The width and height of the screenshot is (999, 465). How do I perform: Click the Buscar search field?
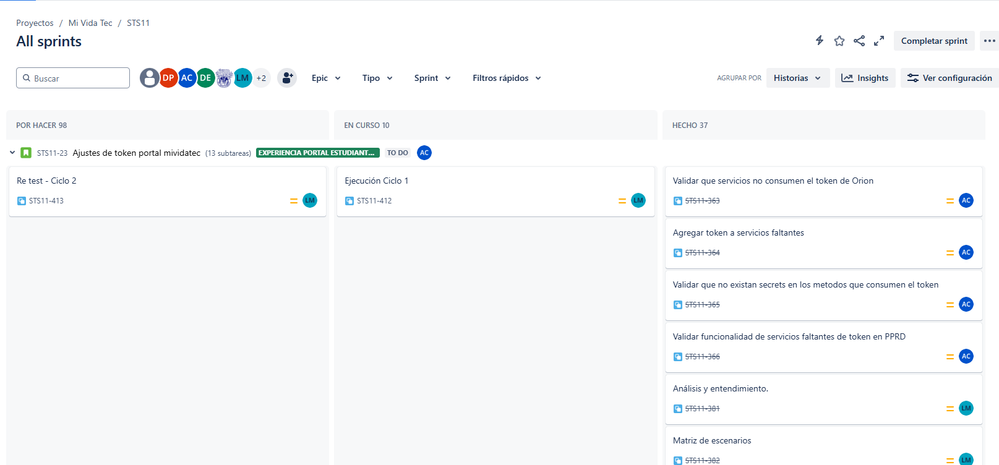[73, 78]
